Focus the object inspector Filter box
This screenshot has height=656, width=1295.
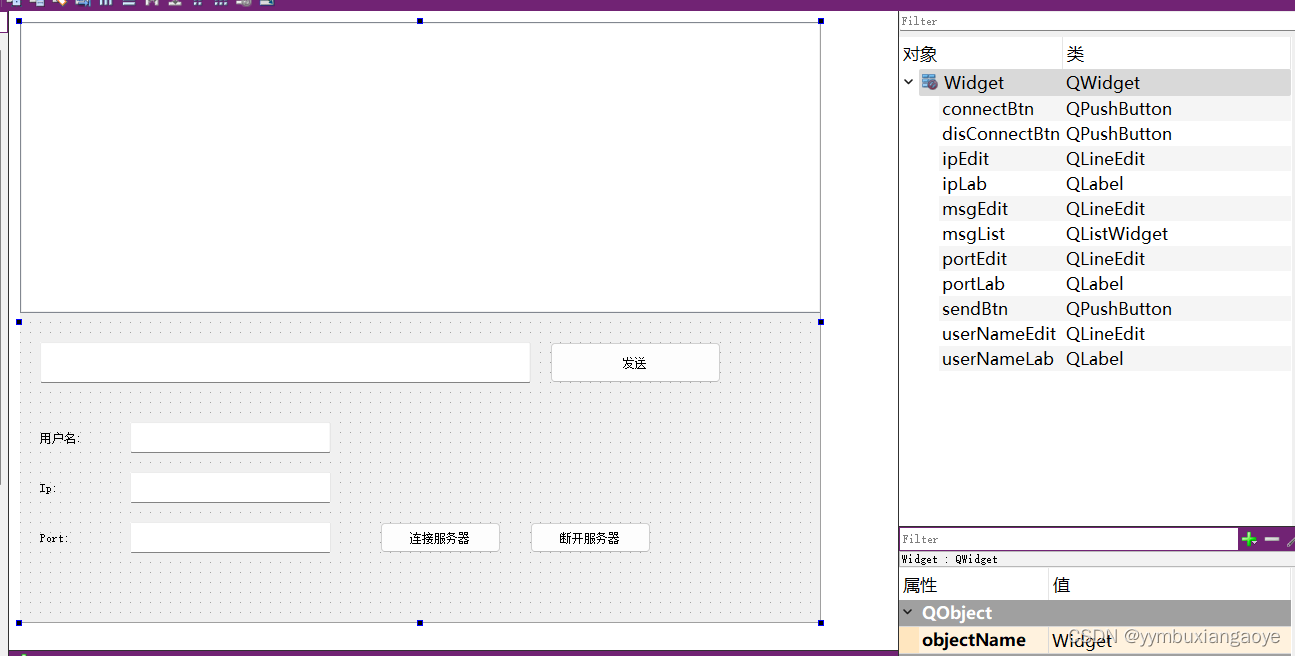coord(1096,21)
